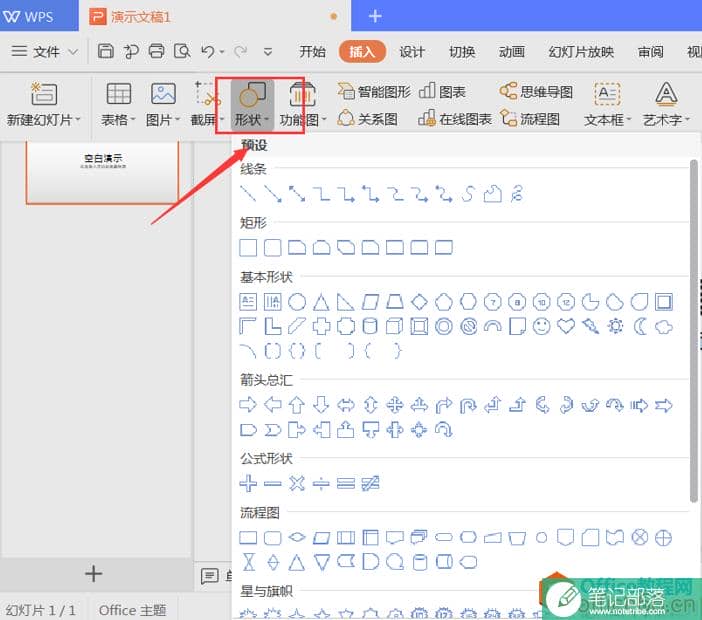The width and height of the screenshot is (702, 620).
Task: Select the isosceles triangle under 基本形状
Action: point(321,302)
